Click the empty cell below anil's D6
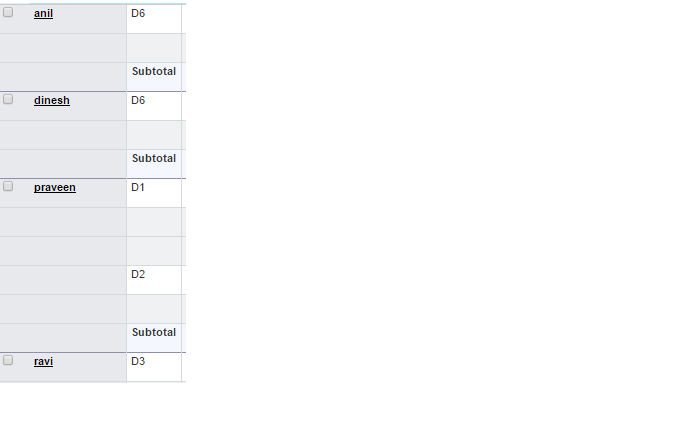The image size is (685, 438). 154,47
